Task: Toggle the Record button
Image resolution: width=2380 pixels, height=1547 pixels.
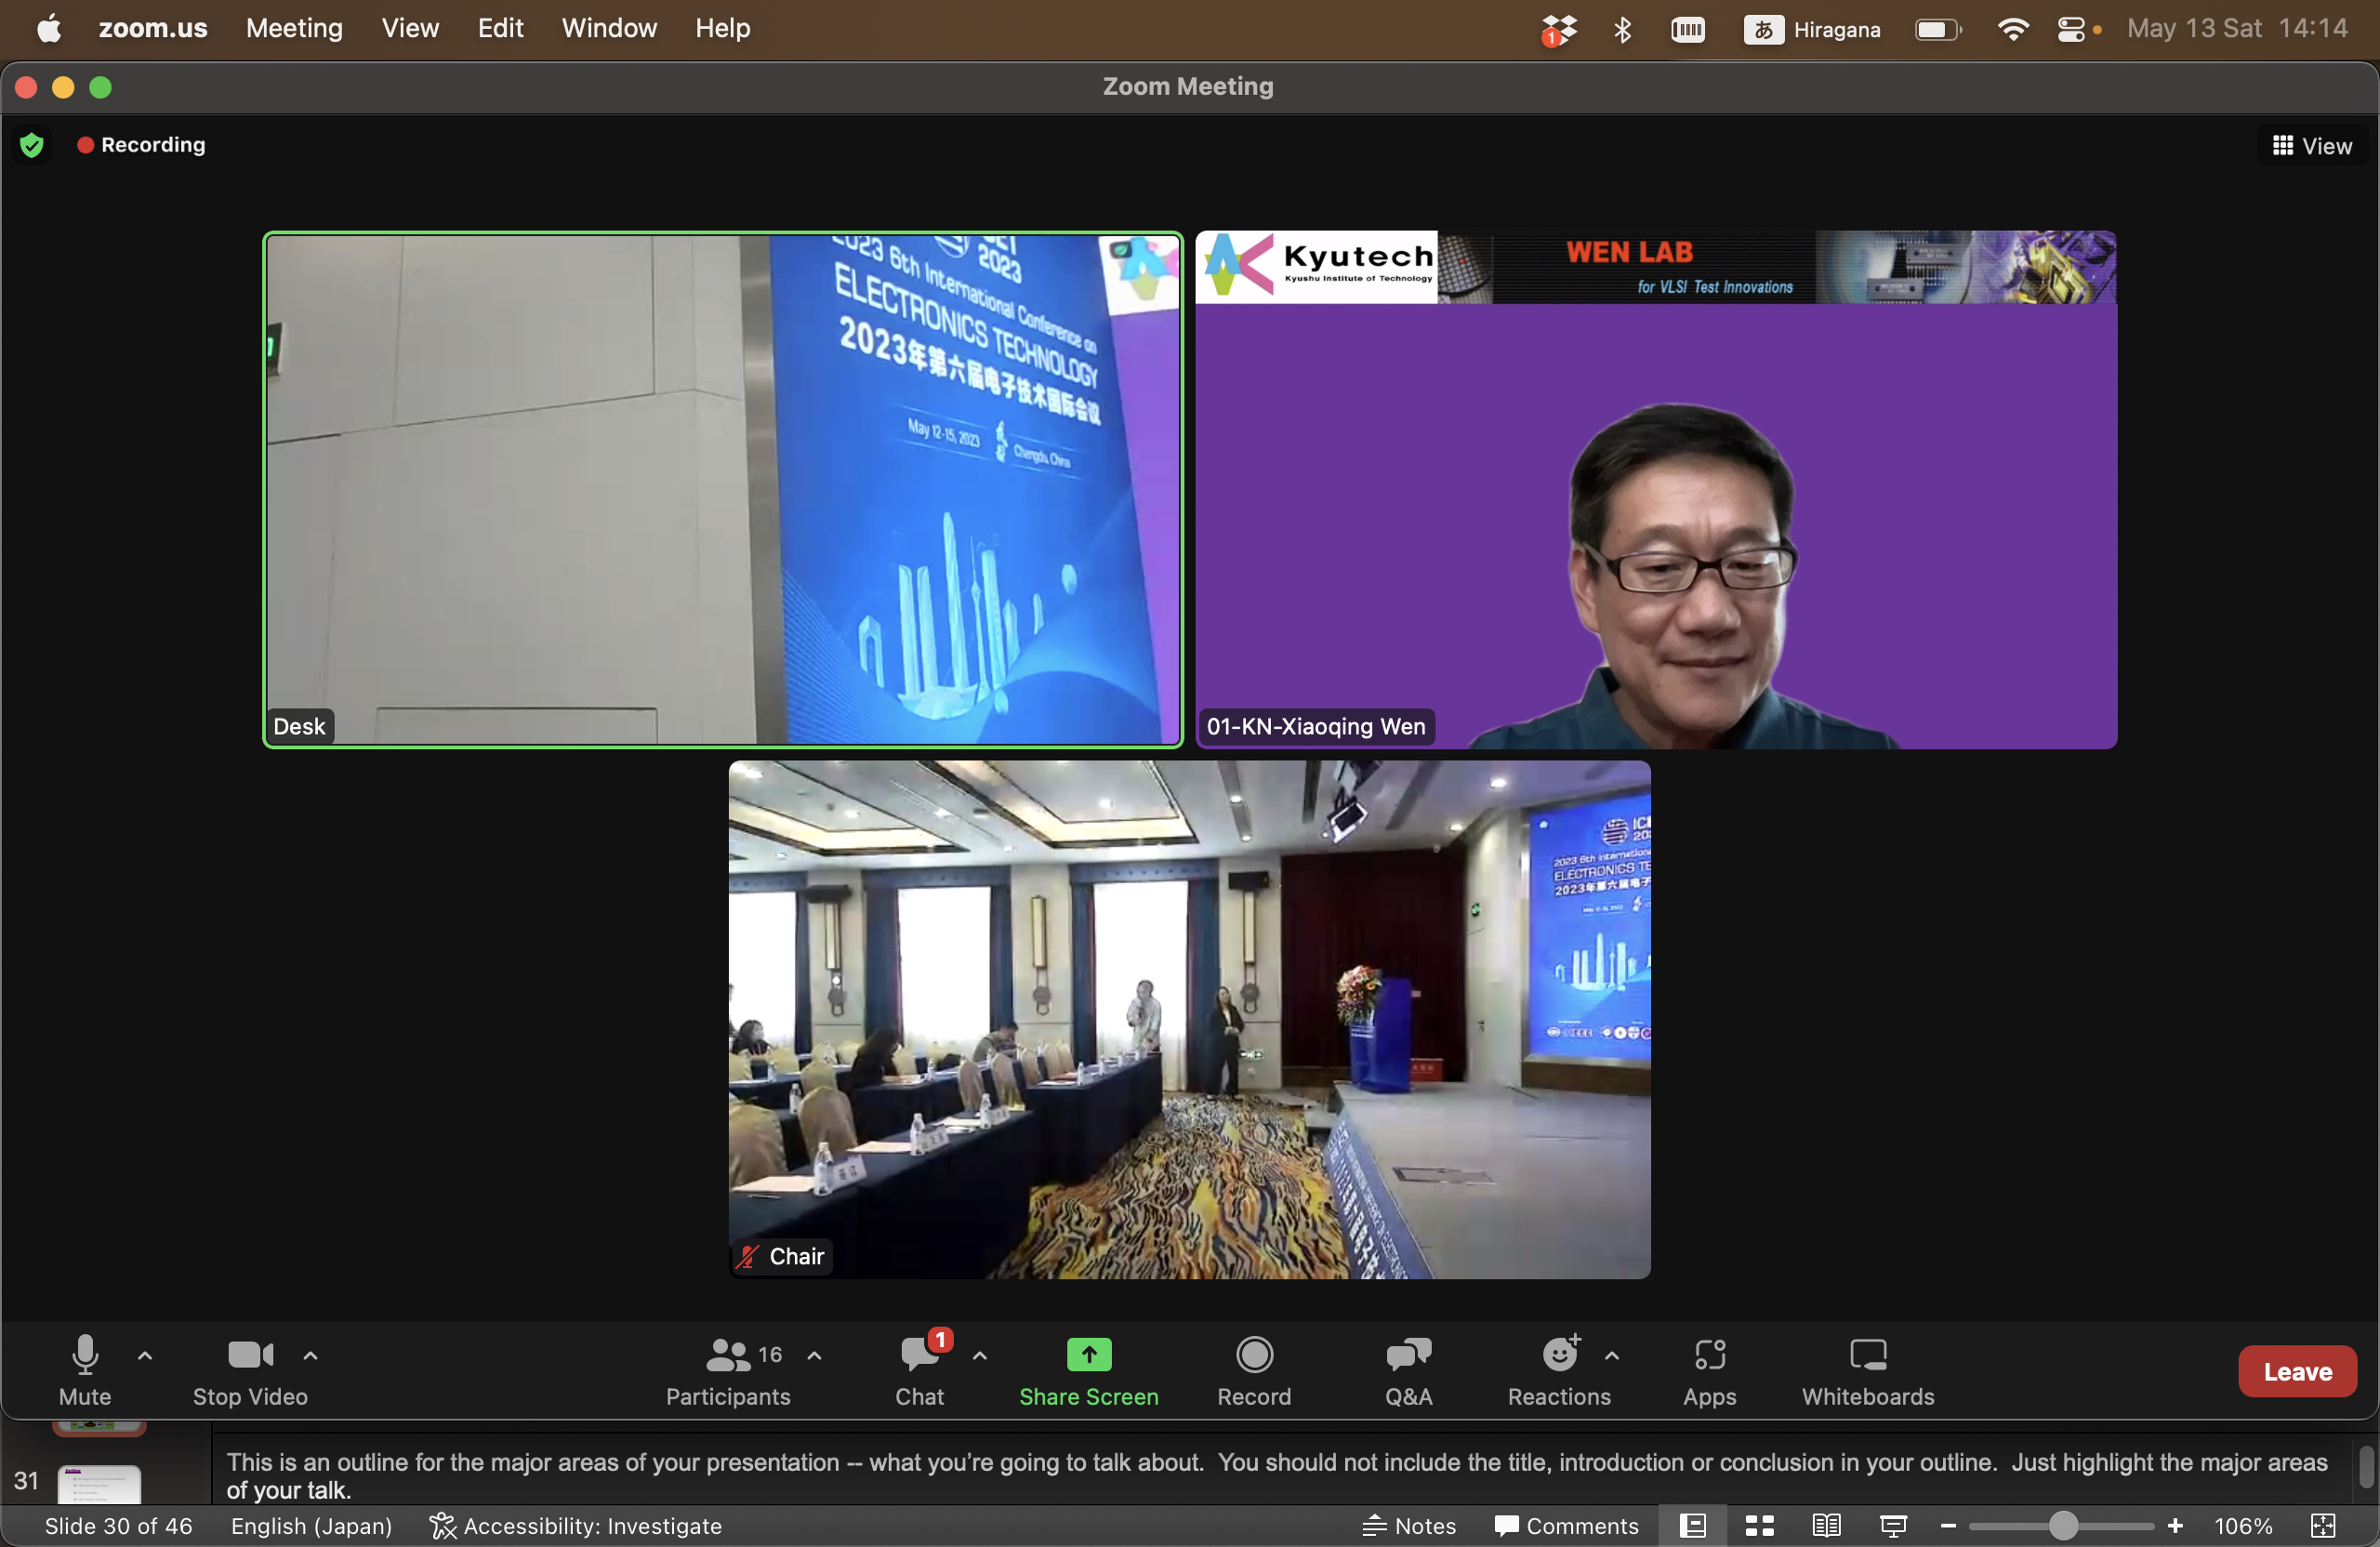Action: [x=1254, y=1370]
